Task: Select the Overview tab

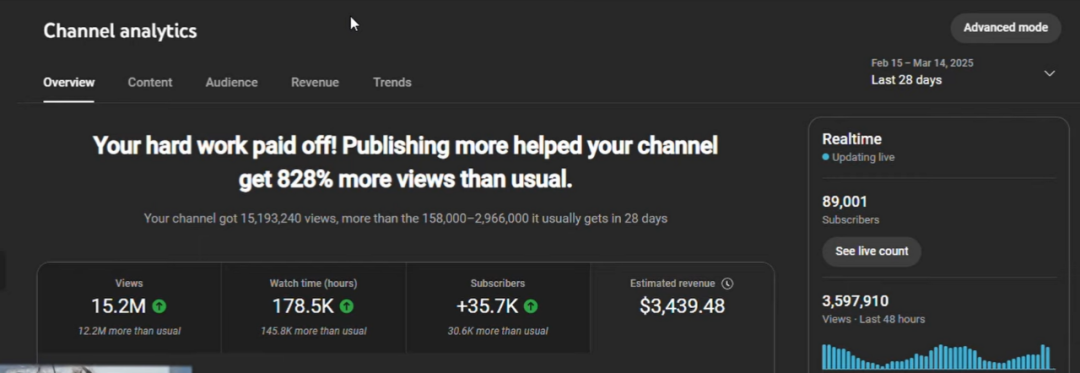Action: [x=69, y=83]
